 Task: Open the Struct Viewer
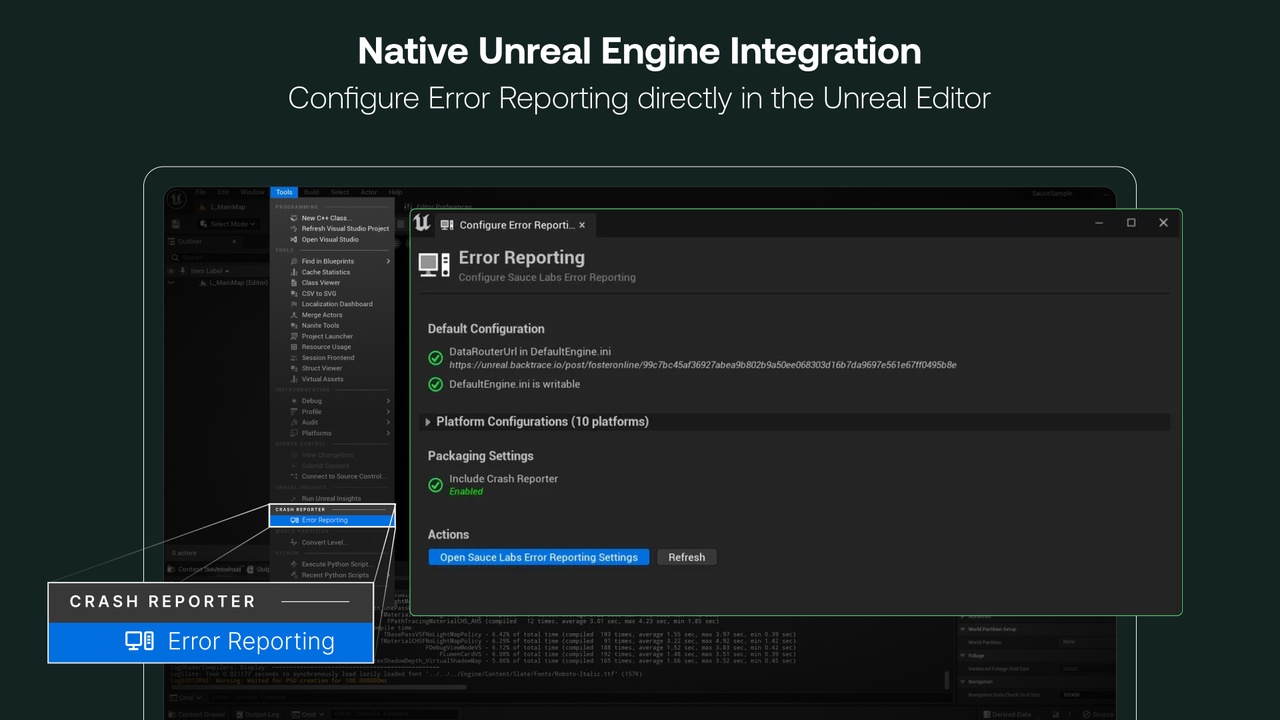(332, 368)
